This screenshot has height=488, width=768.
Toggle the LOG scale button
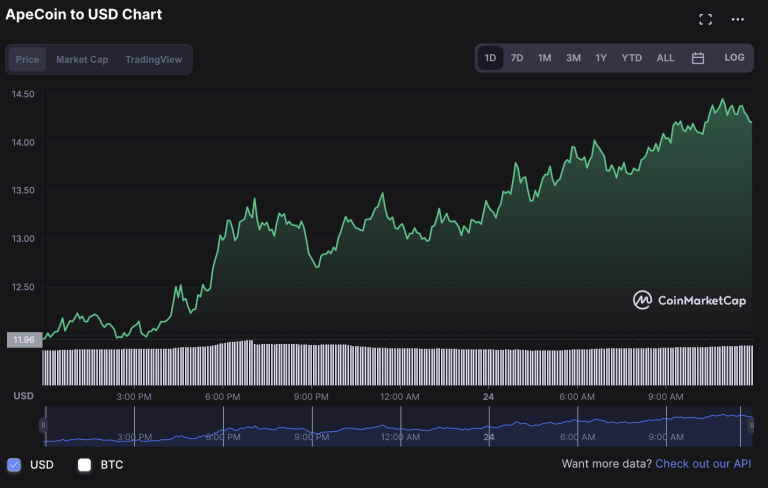pos(734,57)
